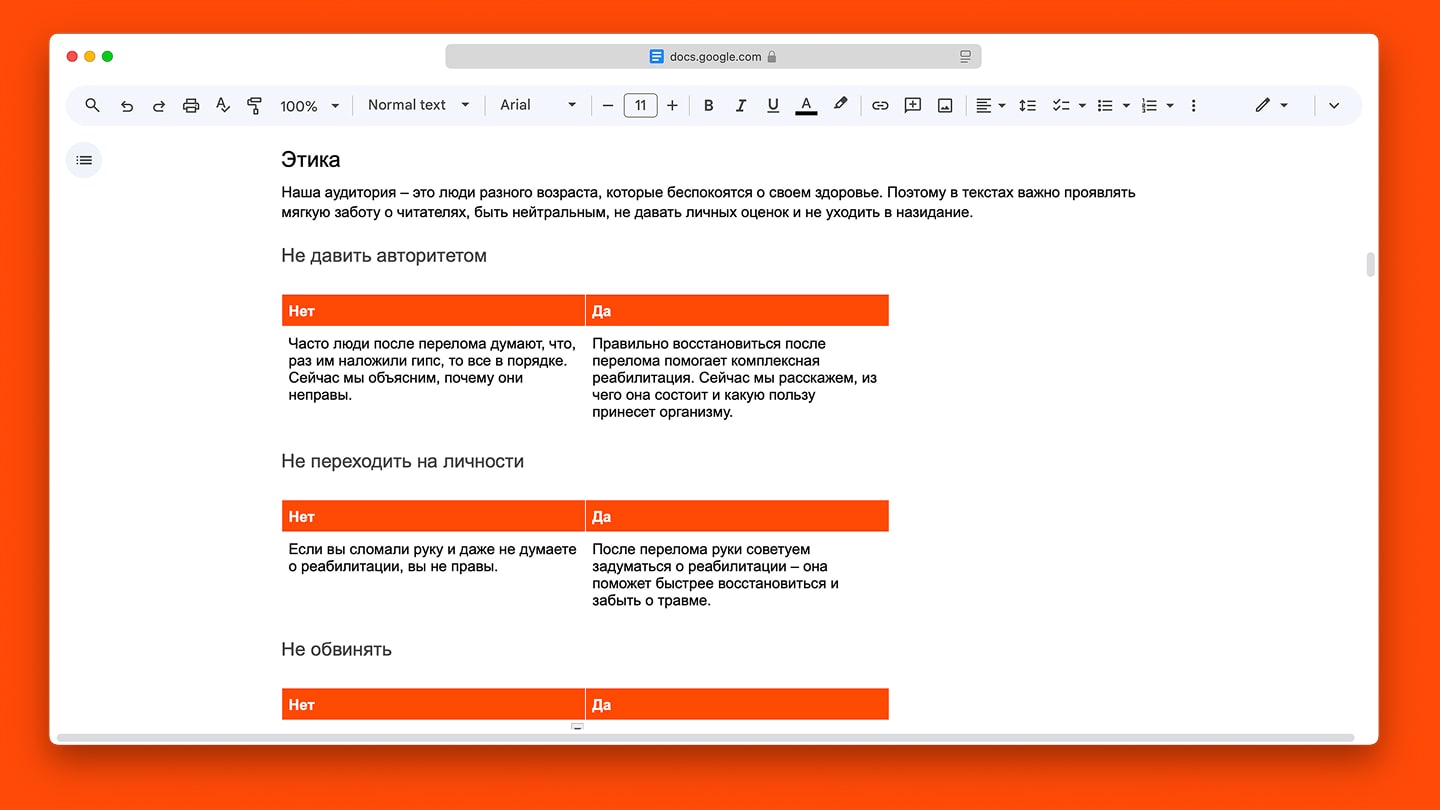Click the font size field showing 11

tap(640, 105)
